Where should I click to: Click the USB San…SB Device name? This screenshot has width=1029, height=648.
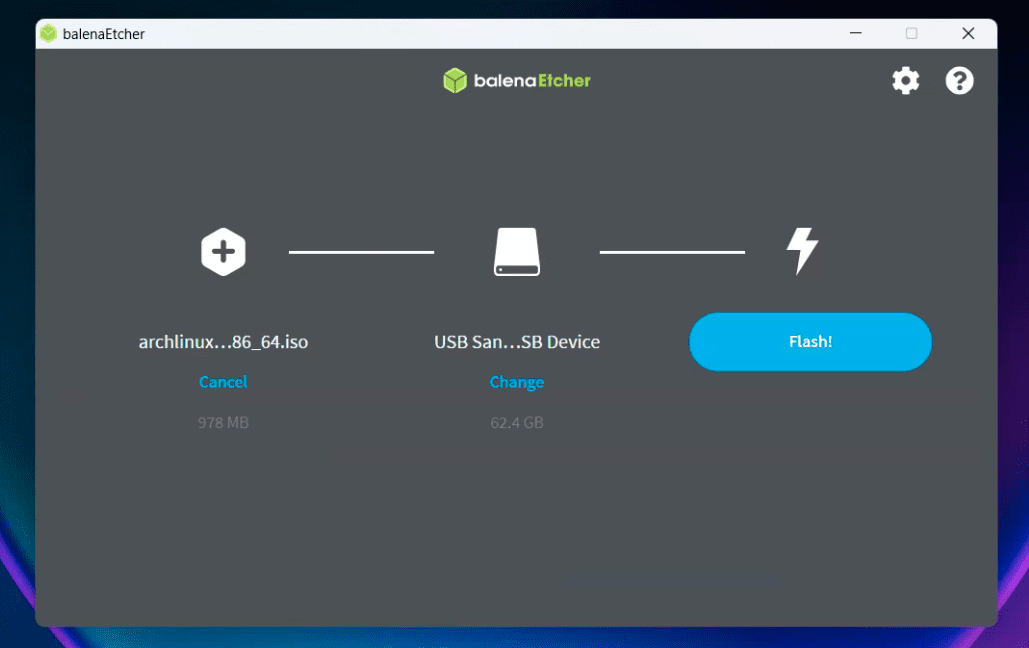(517, 341)
